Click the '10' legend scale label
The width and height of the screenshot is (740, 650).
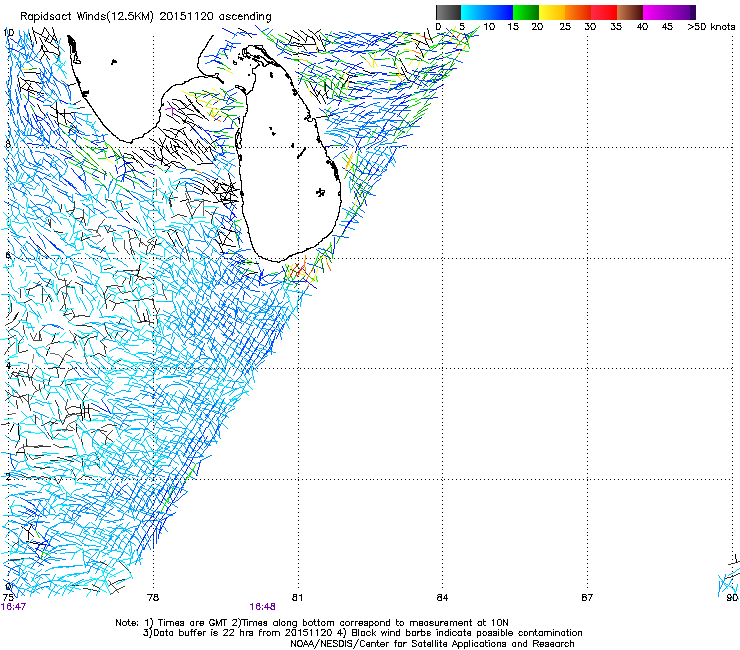pyautogui.click(x=489, y=27)
